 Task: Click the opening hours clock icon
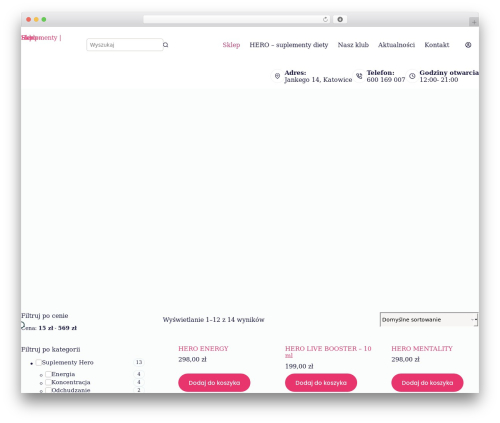pos(412,76)
